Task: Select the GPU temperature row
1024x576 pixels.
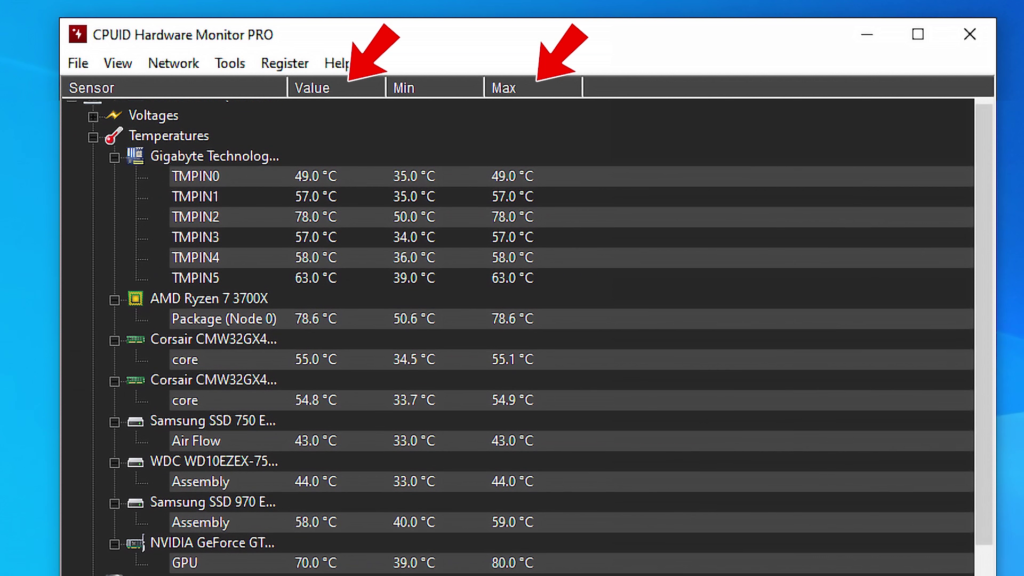Action: pyautogui.click(x=571, y=563)
